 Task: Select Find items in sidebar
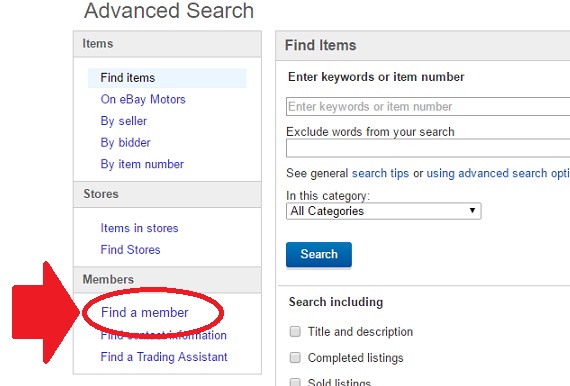(x=167, y=78)
